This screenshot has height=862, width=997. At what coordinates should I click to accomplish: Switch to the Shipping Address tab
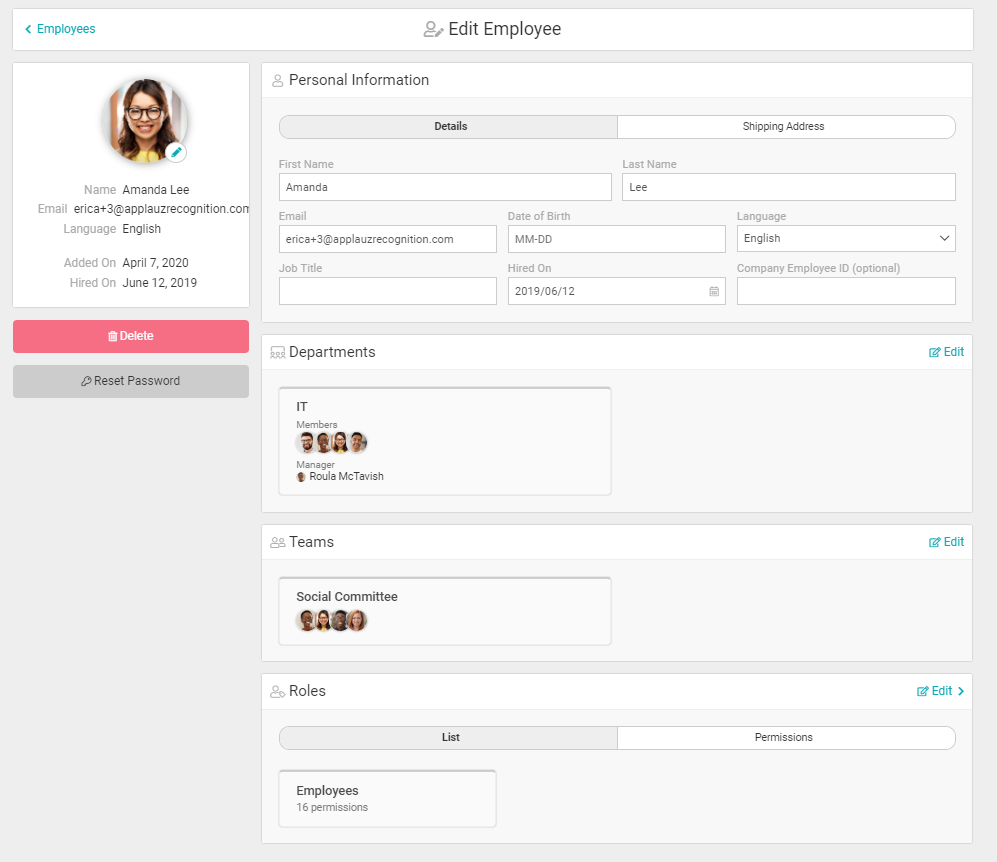tap(785, 127)
